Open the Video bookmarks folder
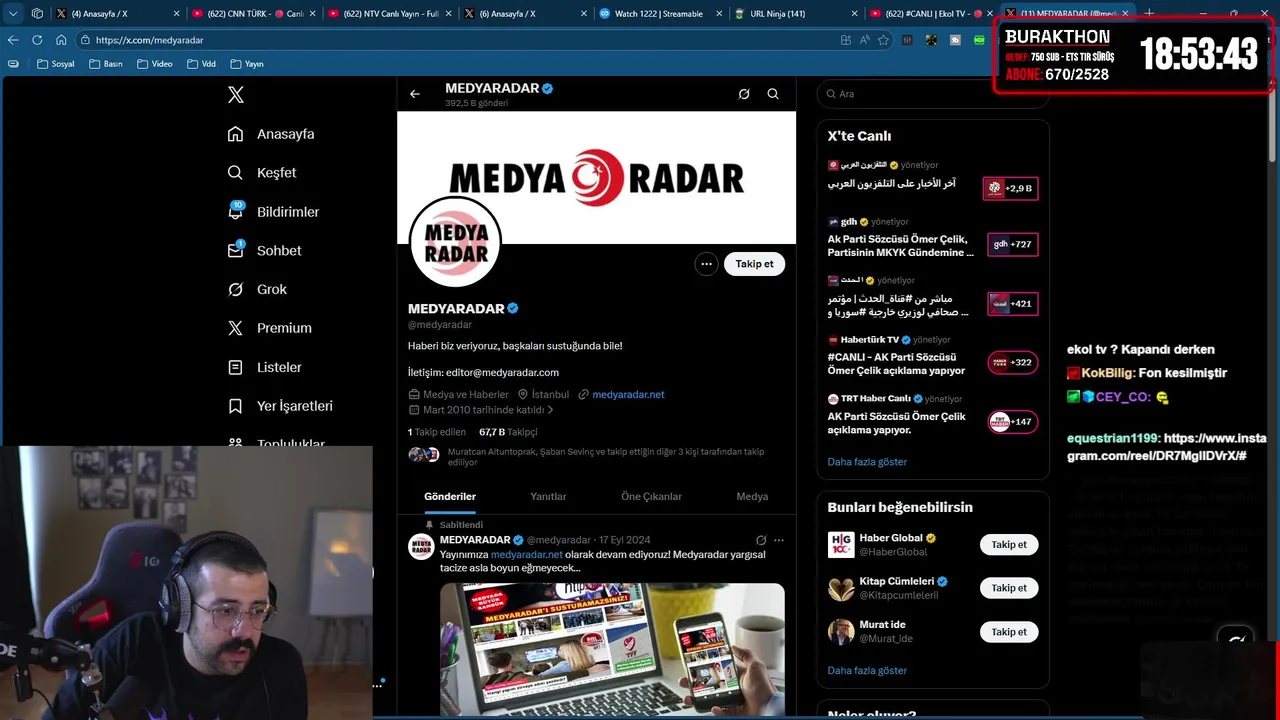 point(154,64)
